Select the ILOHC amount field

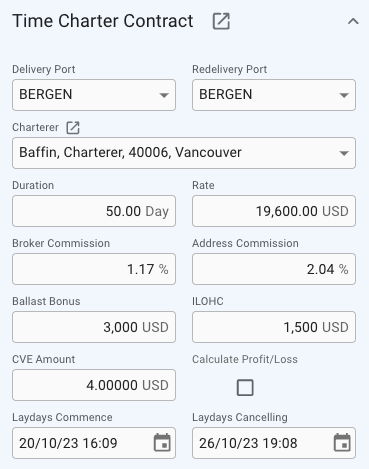click(274, 327)
